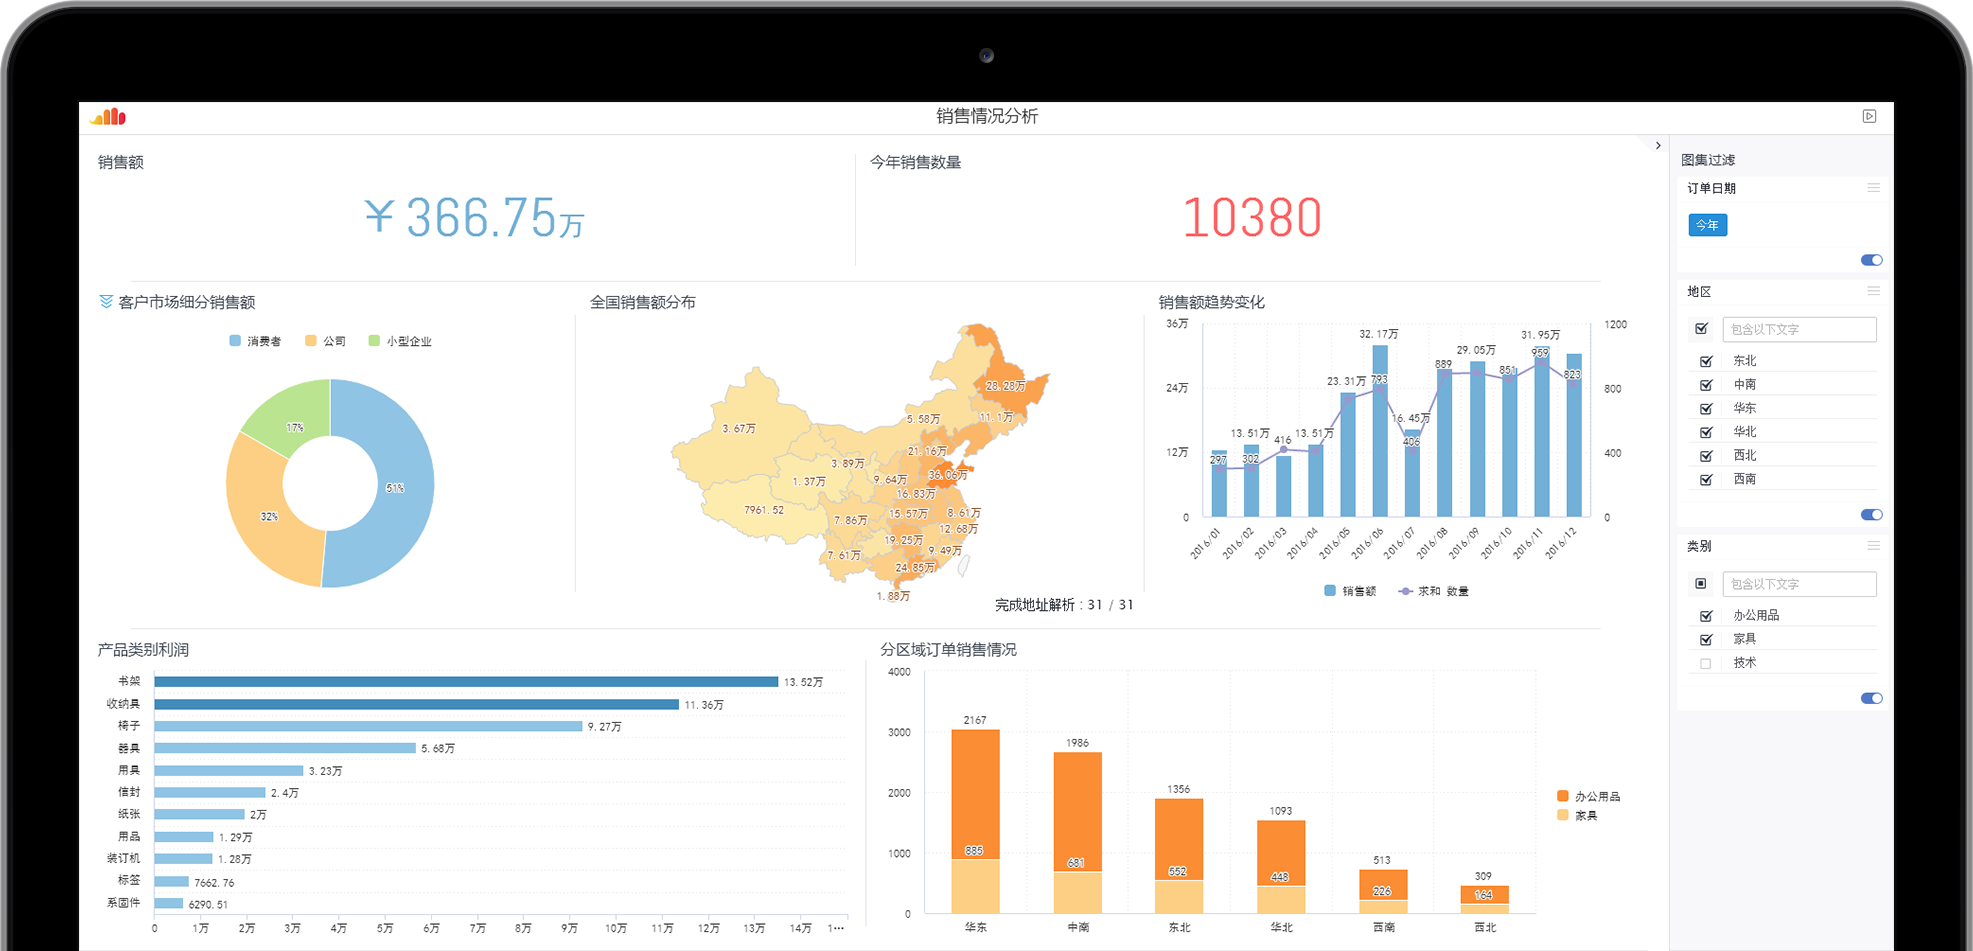Toggle the switch under 类别 filter
The height and width of the screenshot is (951, 1973).
pos(1871,698)
